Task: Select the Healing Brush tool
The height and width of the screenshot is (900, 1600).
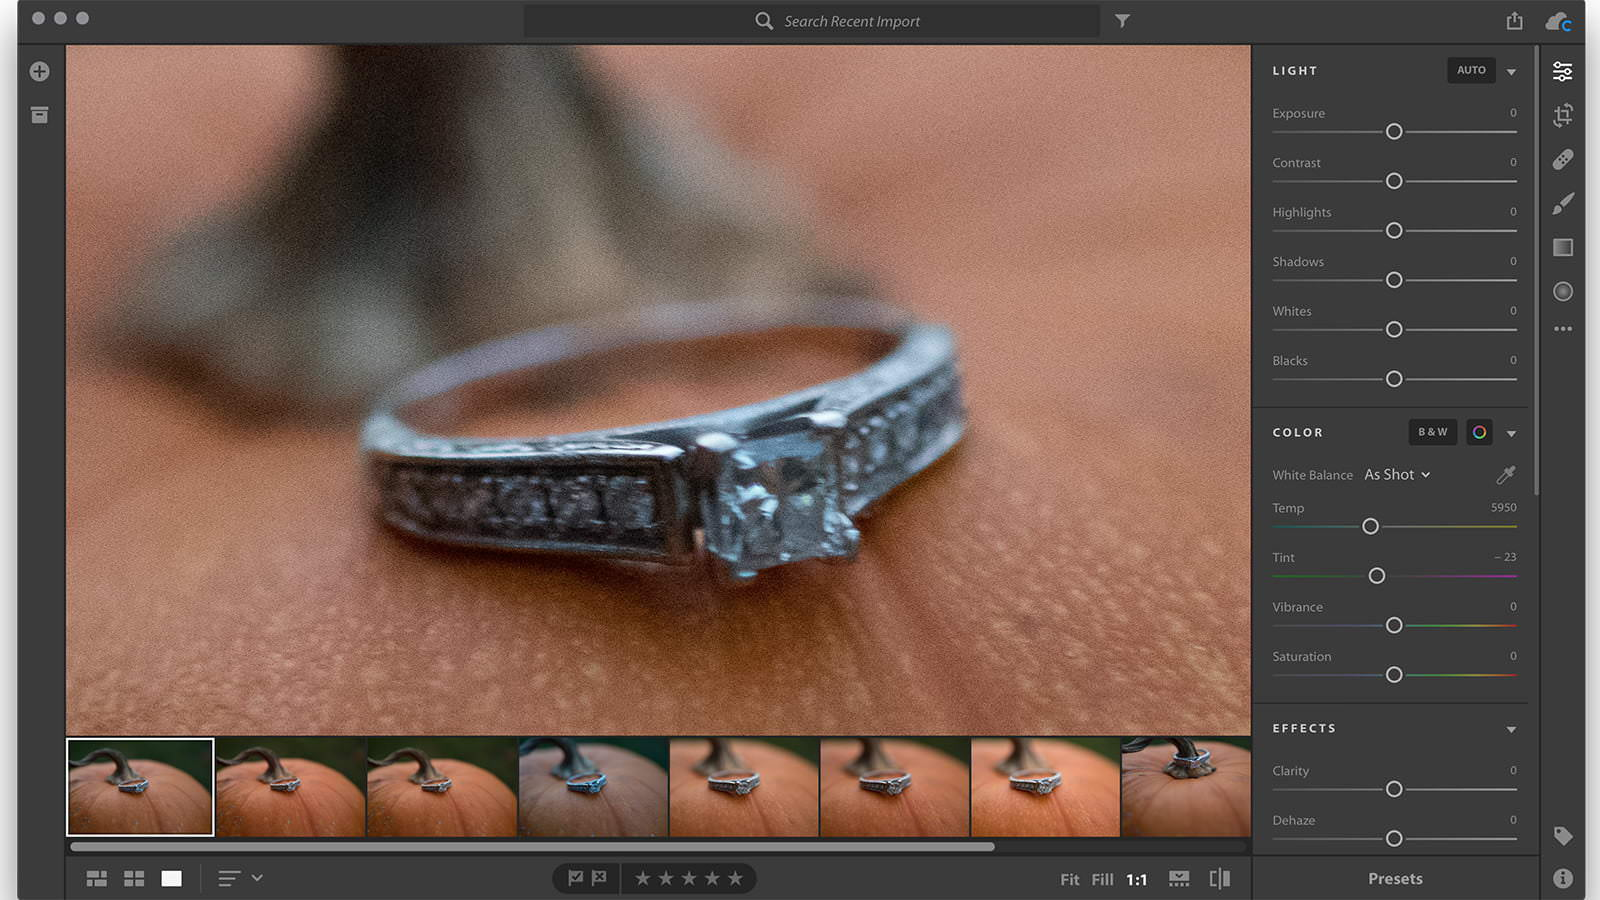Action: click(x=1563, y=160)
